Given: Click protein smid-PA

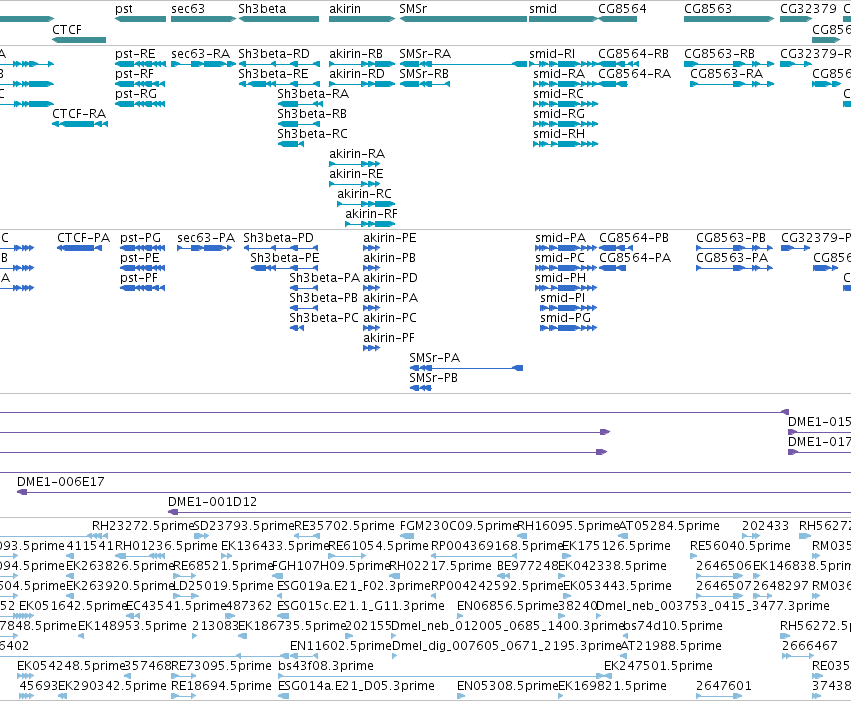Looking at the screenshot, I should click(566, 248).
